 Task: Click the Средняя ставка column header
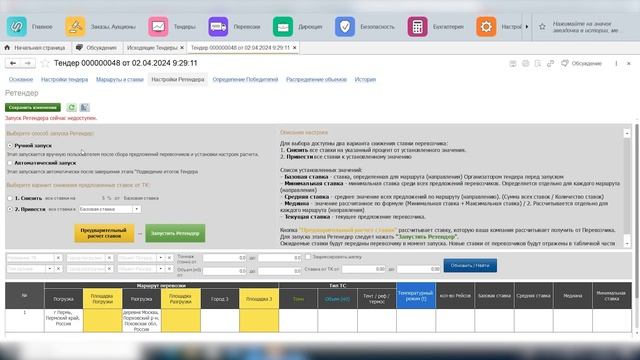[533, 296]
